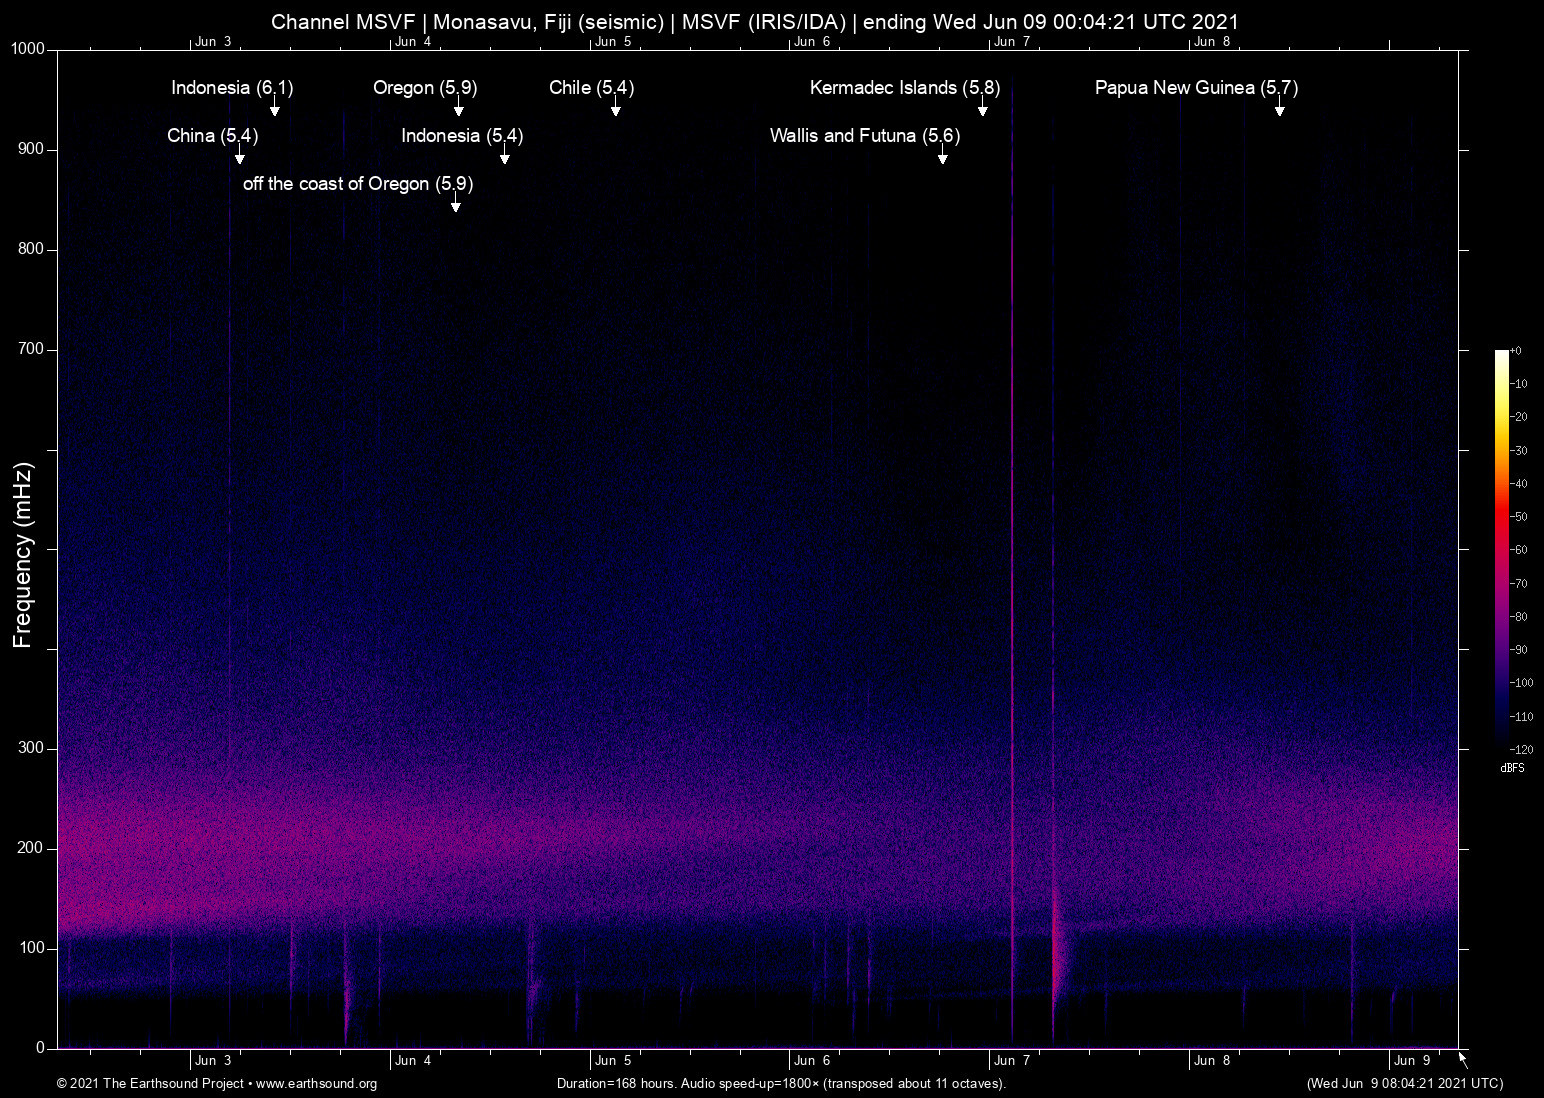The width and height of the screenshot is (1544, 1098).
Task: Click the dBFS color scale bar
Action: (1501, 548)
